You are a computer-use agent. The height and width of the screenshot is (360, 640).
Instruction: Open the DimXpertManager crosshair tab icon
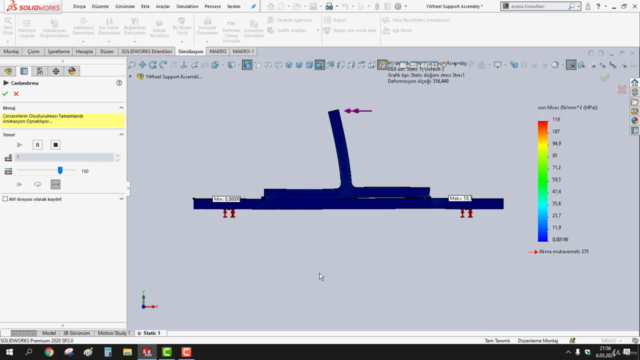tap(56, 71)
